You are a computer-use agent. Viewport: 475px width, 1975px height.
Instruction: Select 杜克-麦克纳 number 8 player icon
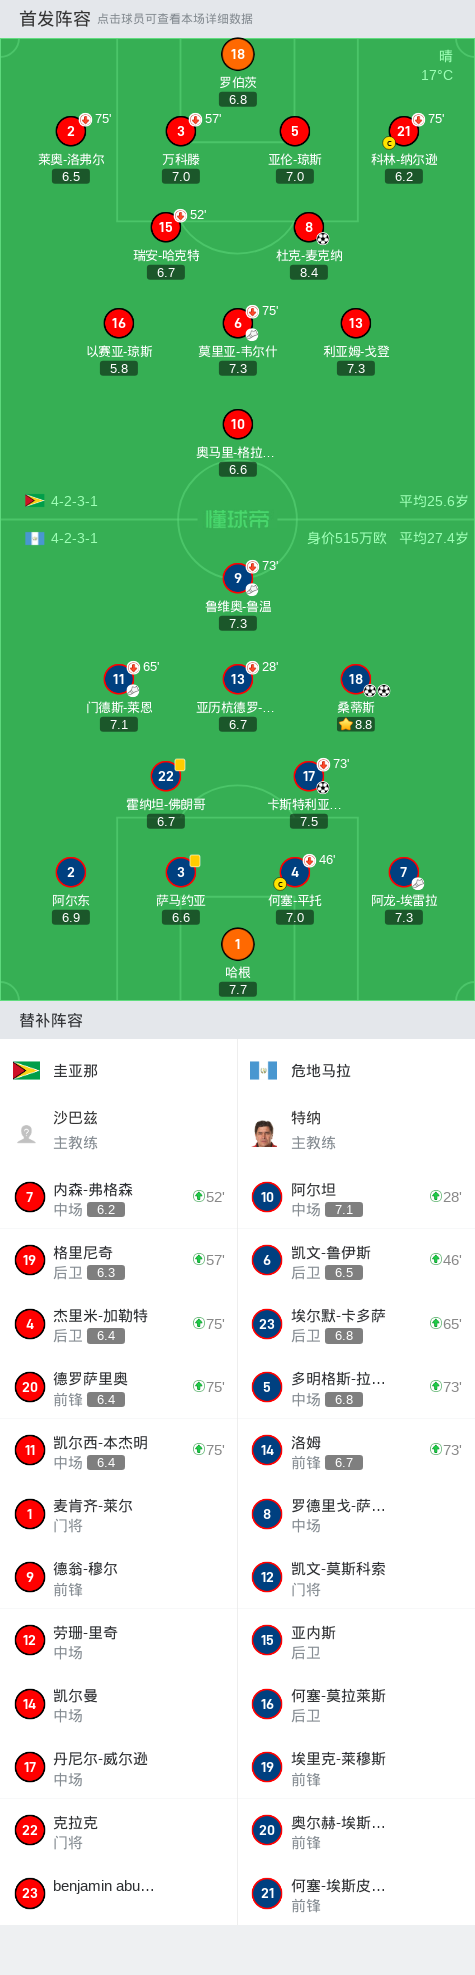pos(309,227)
